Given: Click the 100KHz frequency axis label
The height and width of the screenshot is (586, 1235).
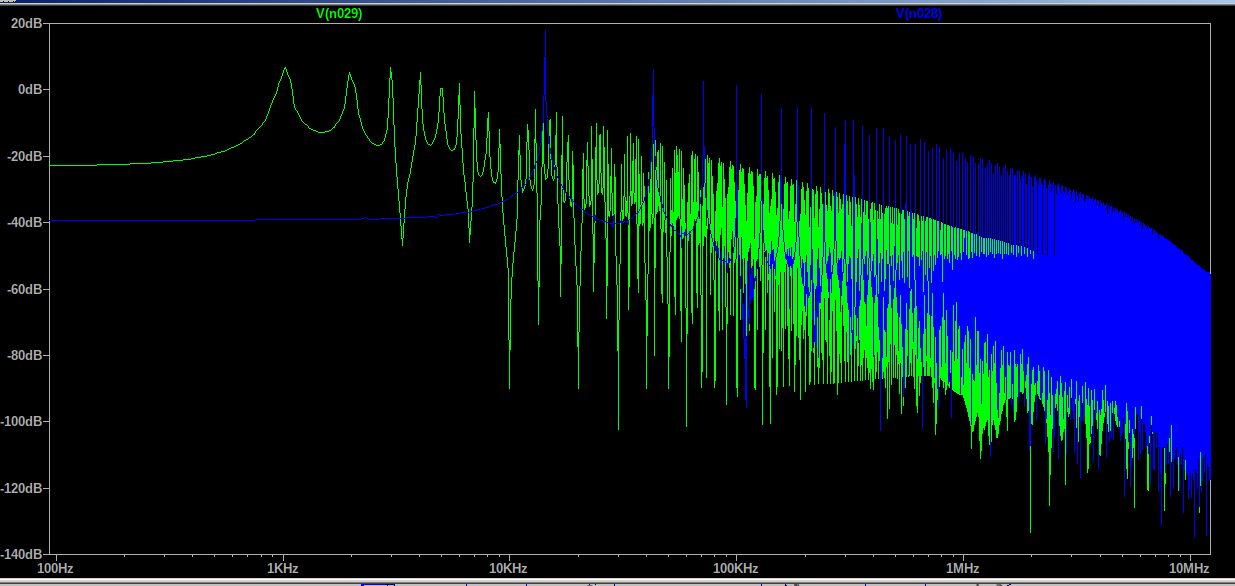Looking at the screenshot, I should click(735, 569).
